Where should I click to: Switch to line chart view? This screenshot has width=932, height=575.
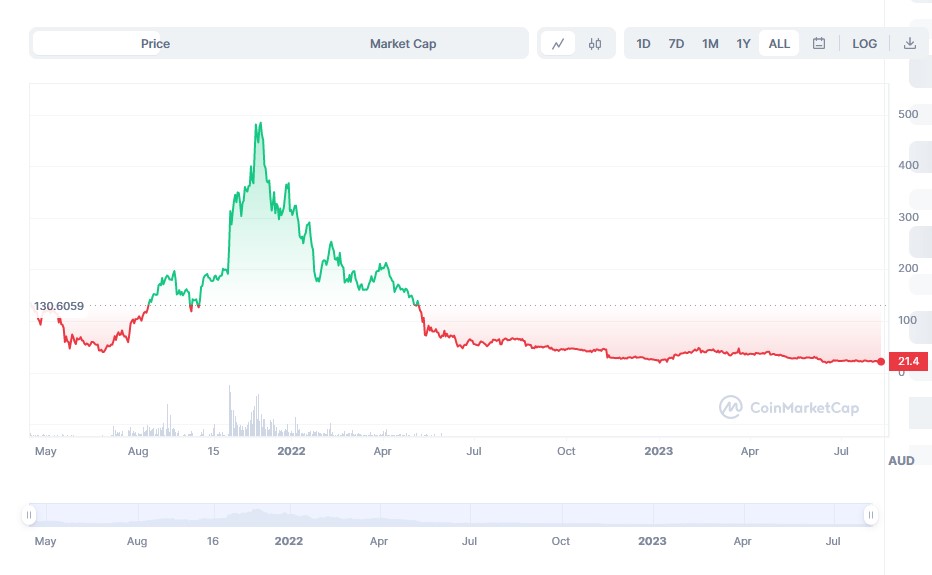(558, 44)
